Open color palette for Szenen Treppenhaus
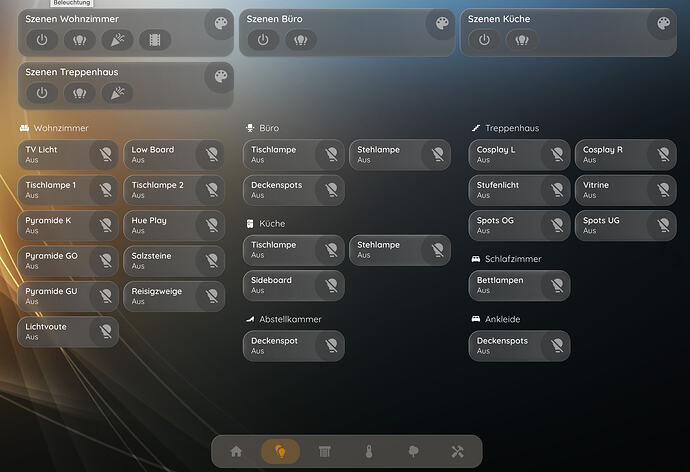Viewport: 690px width, 472px height. (x=220, y=77)
